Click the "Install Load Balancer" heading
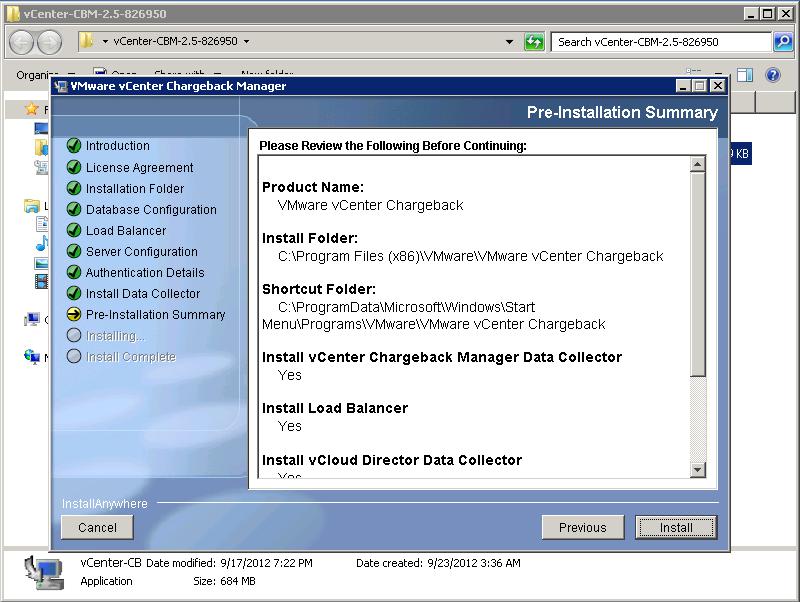The height and width of the screenshot is (602, 800). [335, 408]
